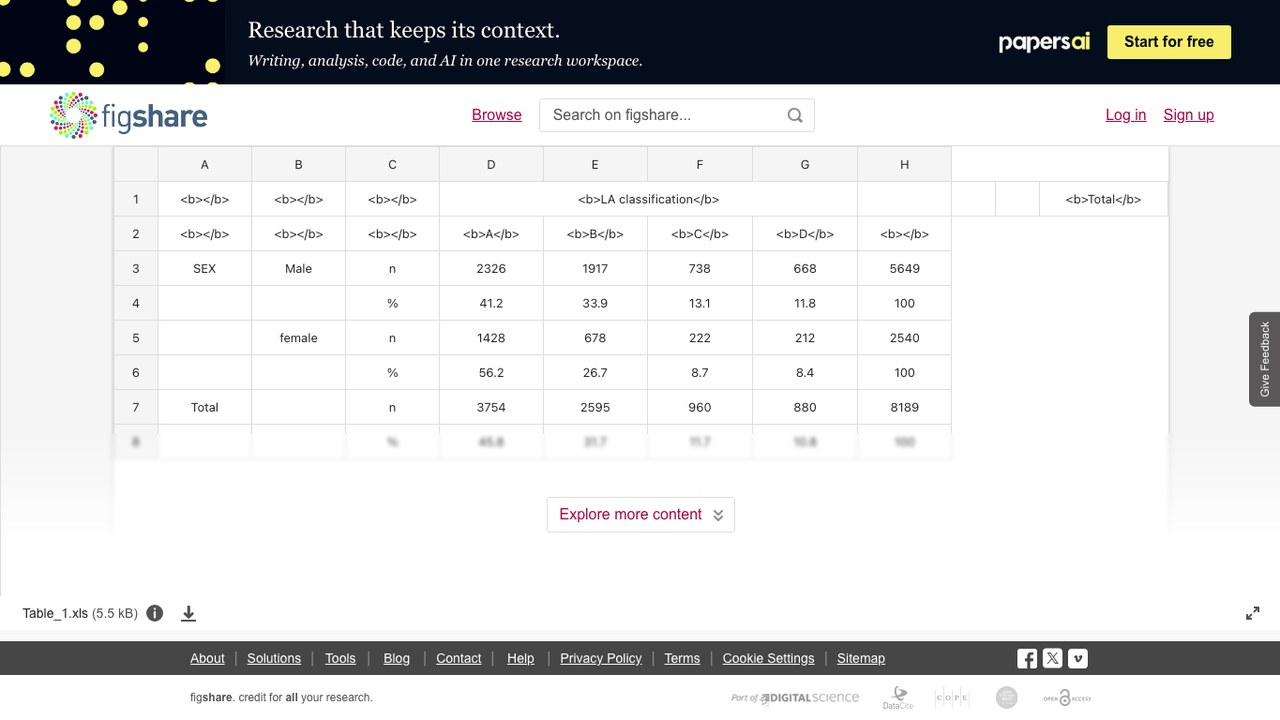Click the Log in link

tap(1126, 115)
